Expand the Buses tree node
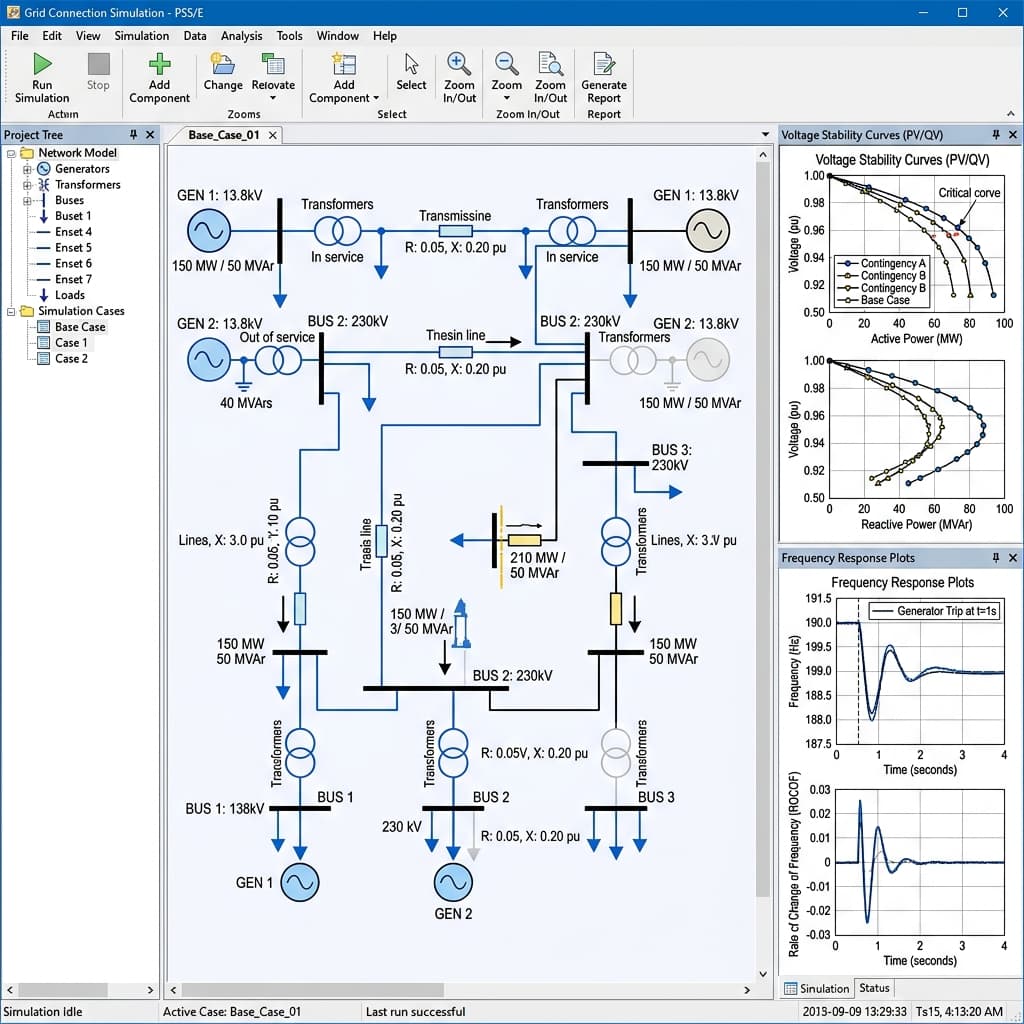Viewport: 1024px width, 1024px height. (27, 201)
